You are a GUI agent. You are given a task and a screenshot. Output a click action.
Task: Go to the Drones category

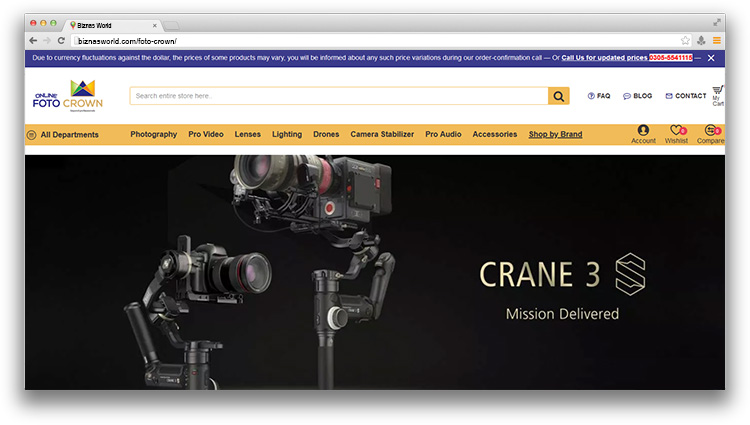[326, 134]
